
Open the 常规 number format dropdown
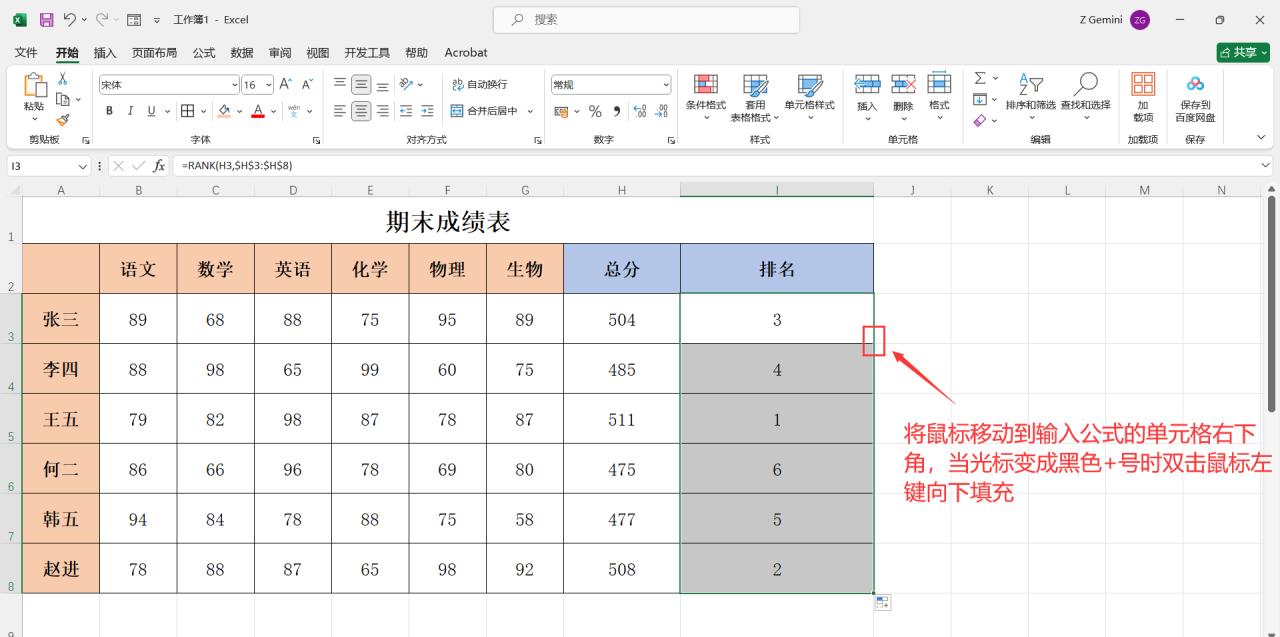[666, 85]
